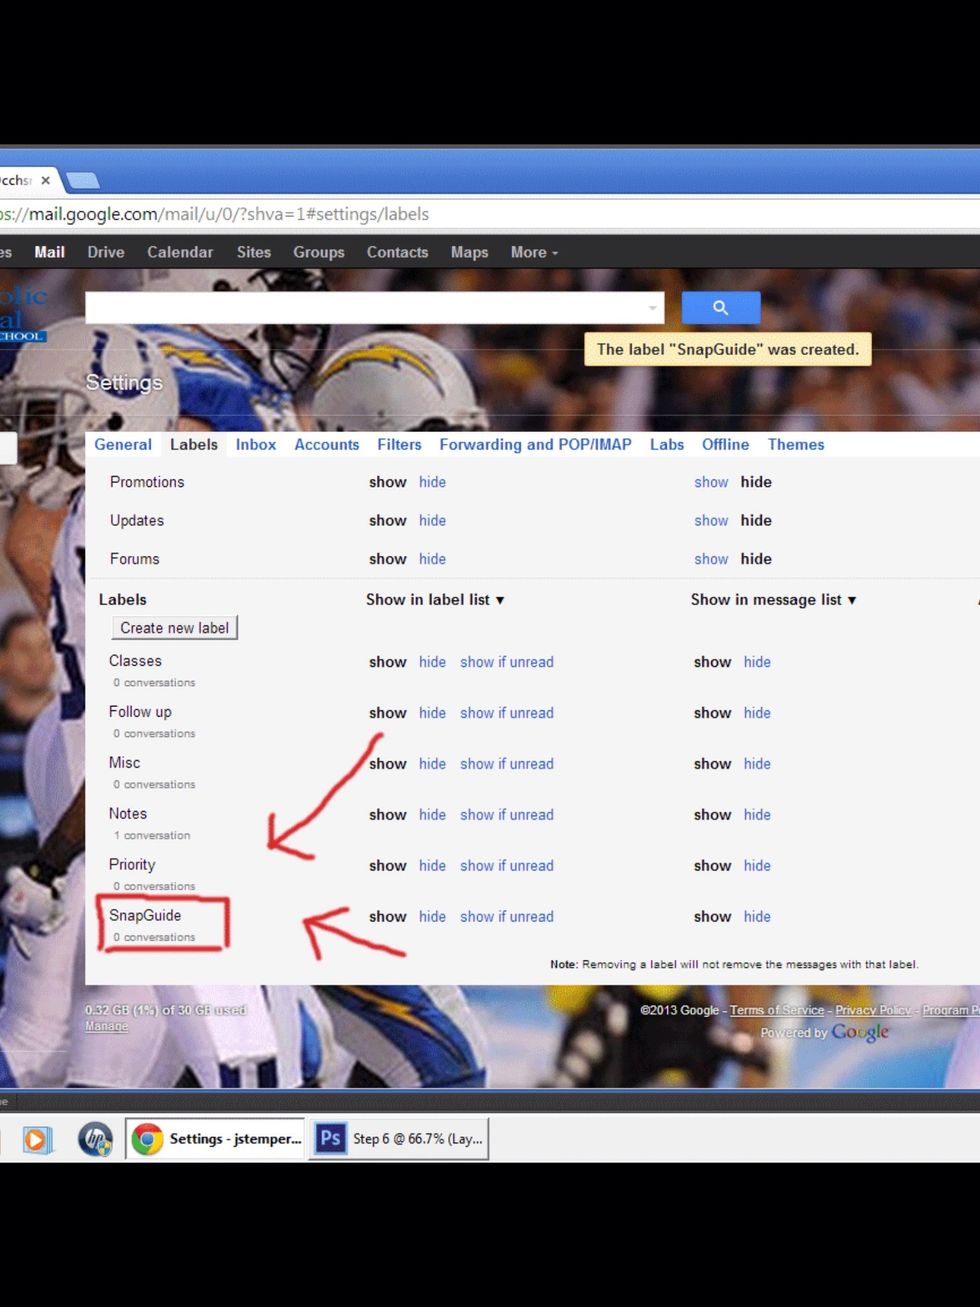Hide Classes label in message list
The image size is (980, 1307).
757,662
